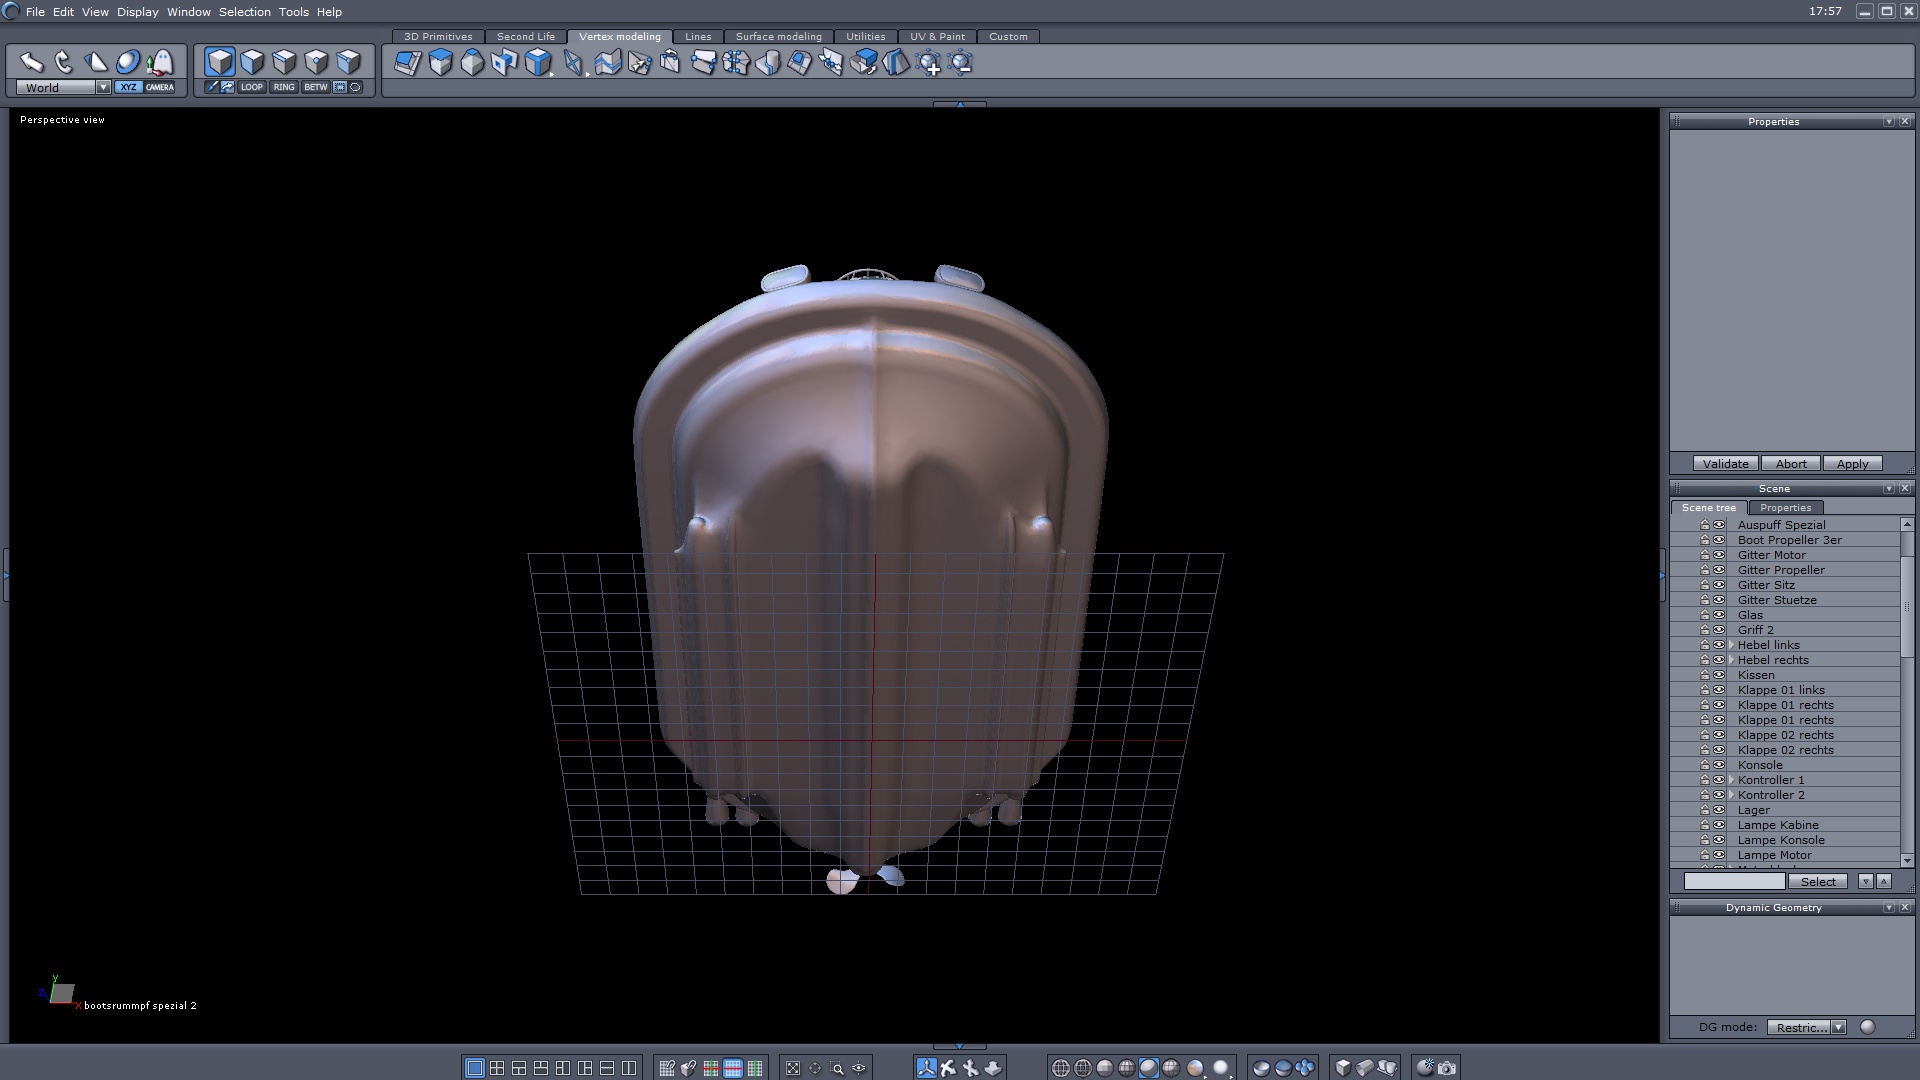Open the World coordinate dropdown
The image size is (1920, 1080).
[103, 87]
